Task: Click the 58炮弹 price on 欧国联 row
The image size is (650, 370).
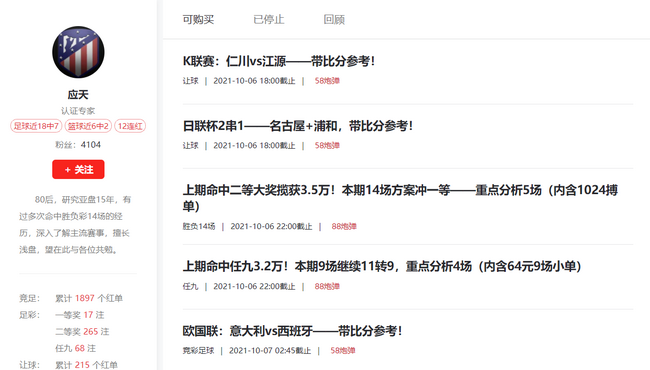Action: coord(343,351)
